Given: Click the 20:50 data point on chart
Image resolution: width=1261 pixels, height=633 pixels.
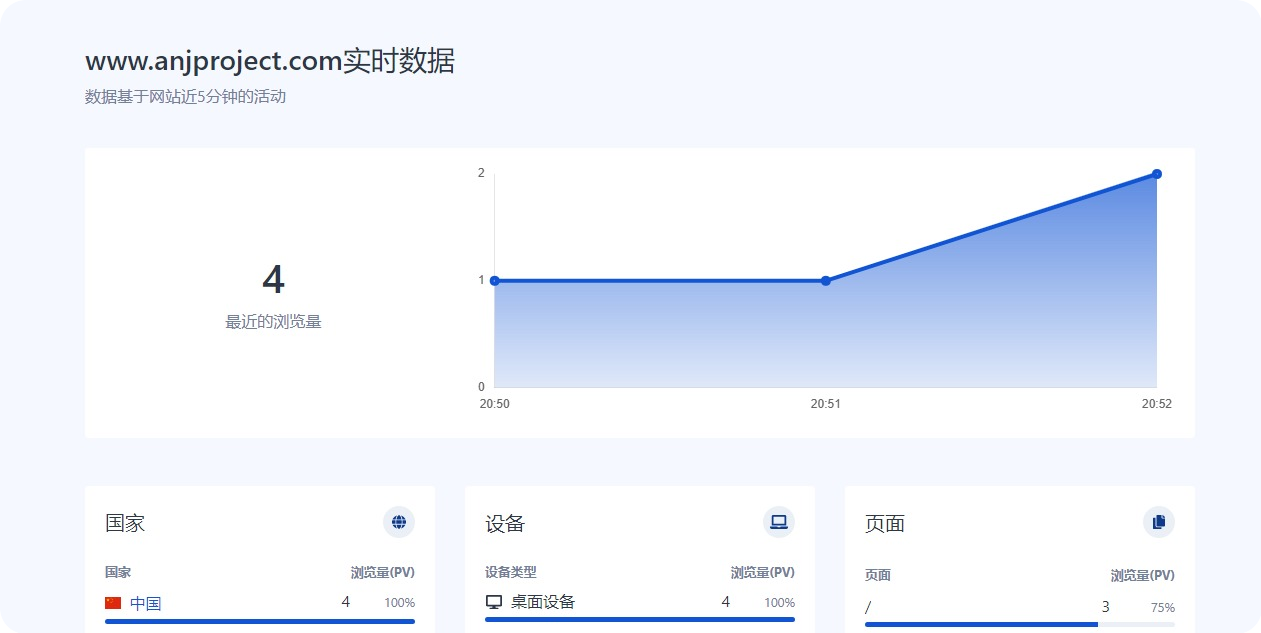Looking at the screenshot, I should click(x=495, y=281).
